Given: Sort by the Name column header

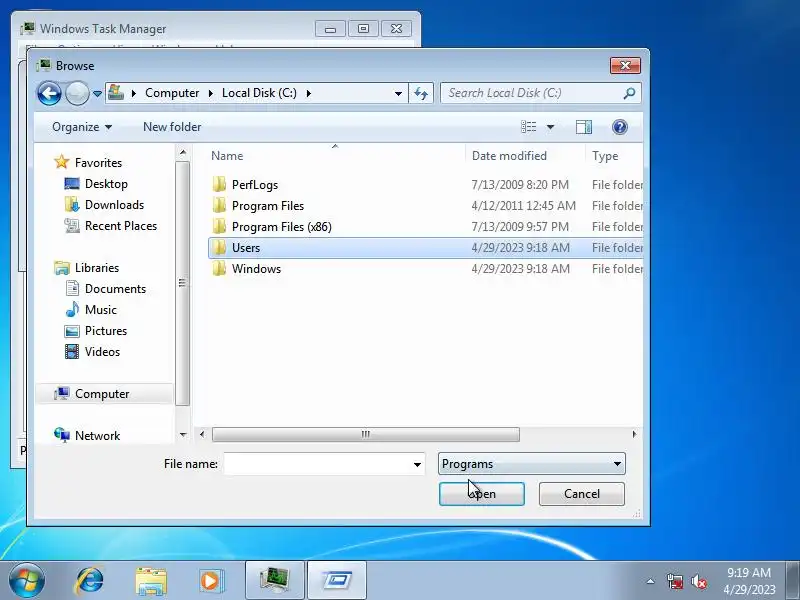Looking at the screenshot, I should click(227, 156).
